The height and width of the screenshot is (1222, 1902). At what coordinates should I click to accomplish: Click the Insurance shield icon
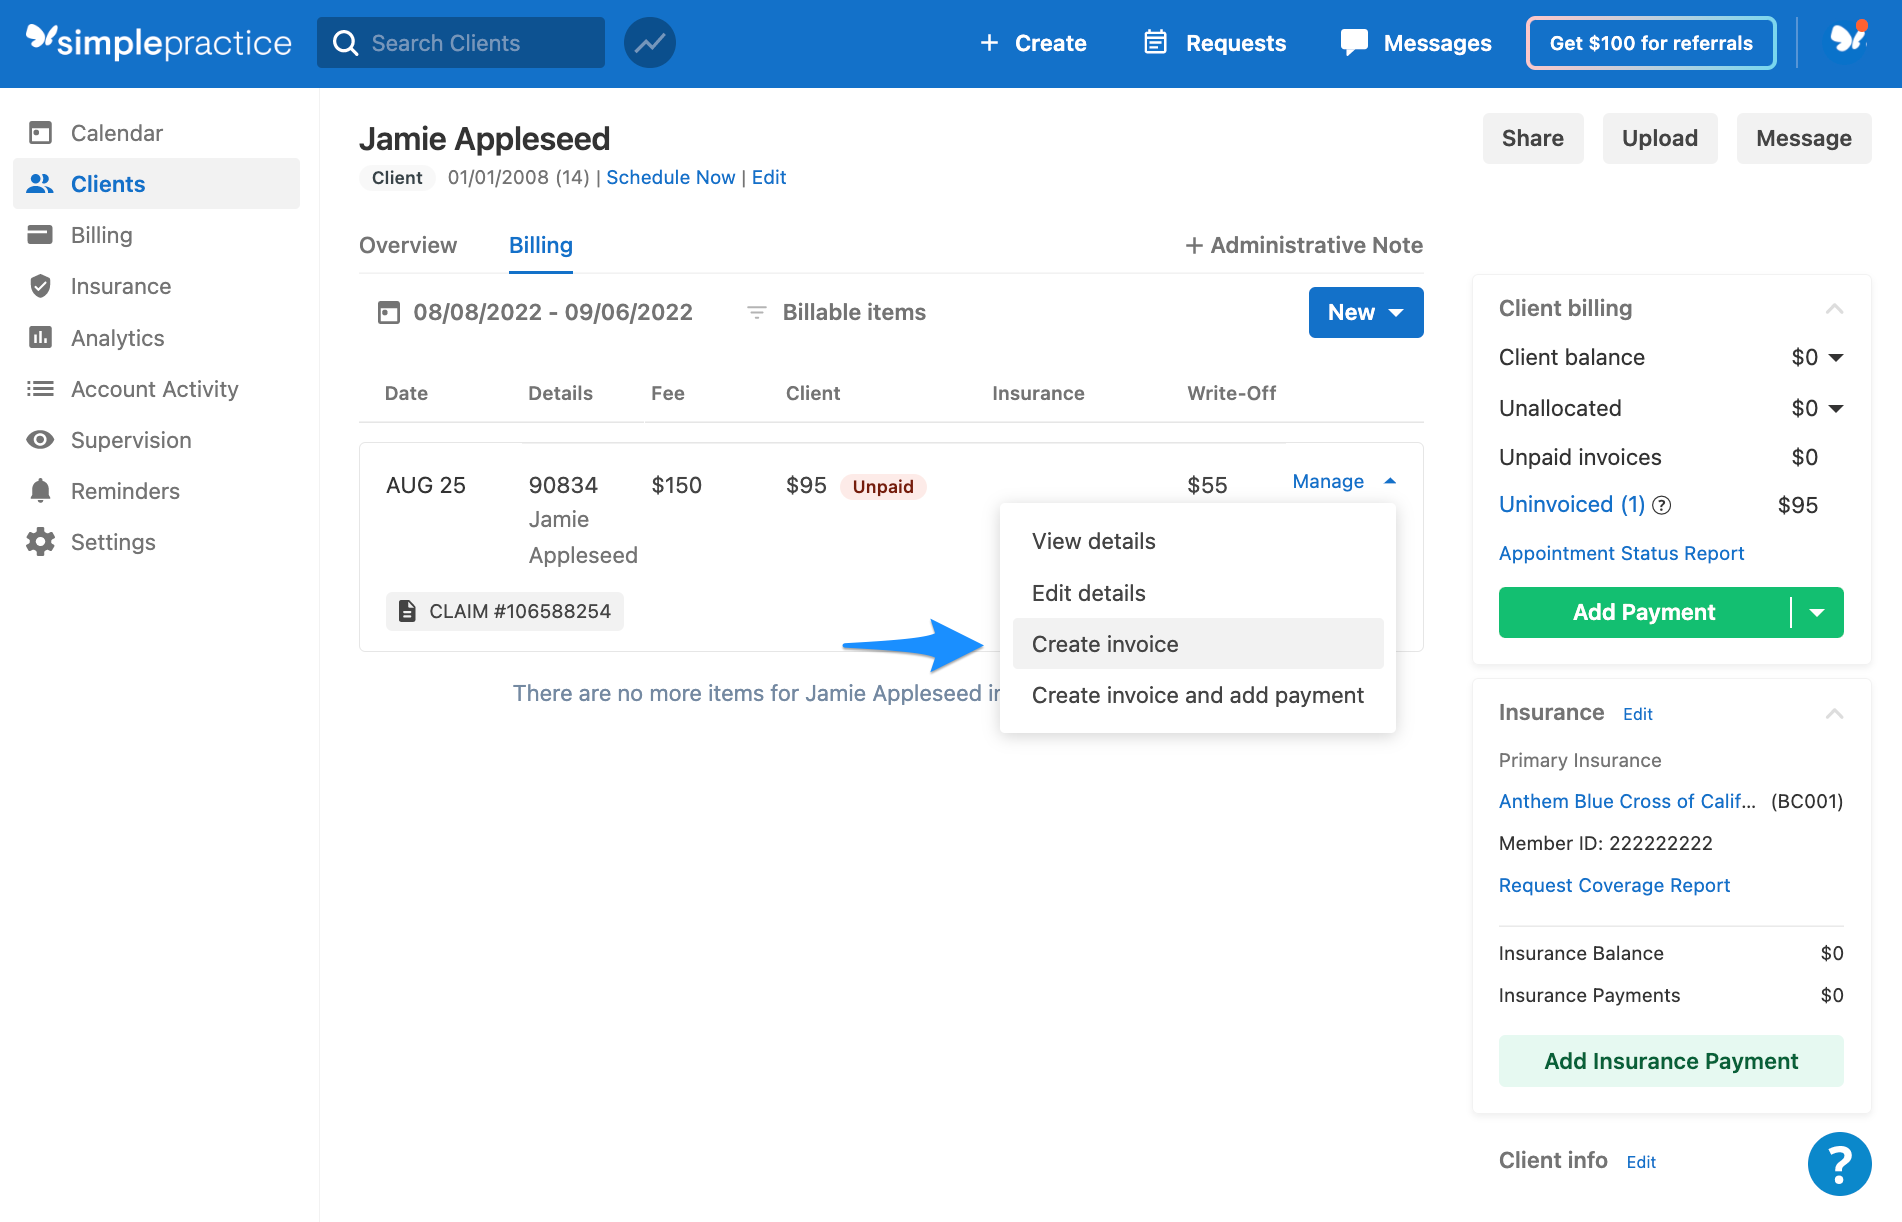(40, 286)
